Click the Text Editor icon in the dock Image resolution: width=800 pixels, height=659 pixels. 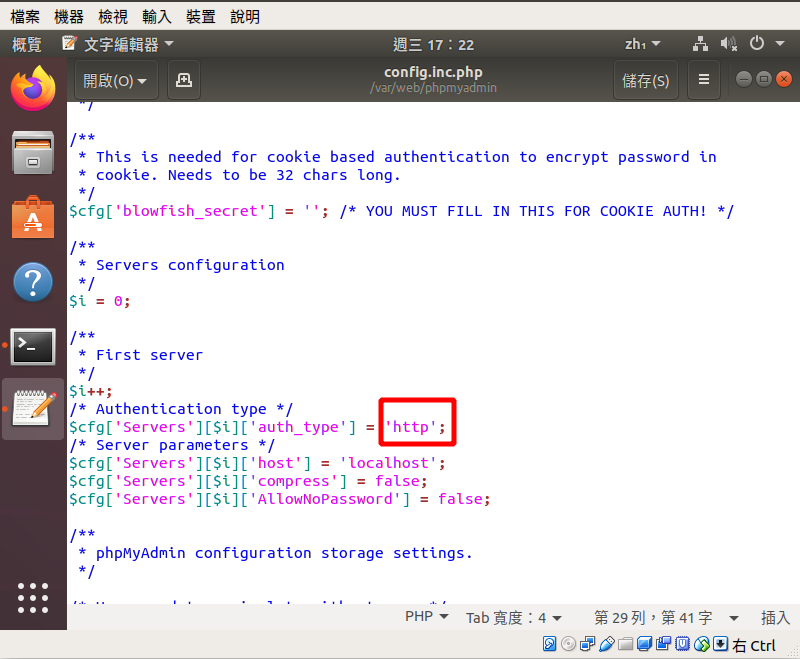tap(33, 409)
